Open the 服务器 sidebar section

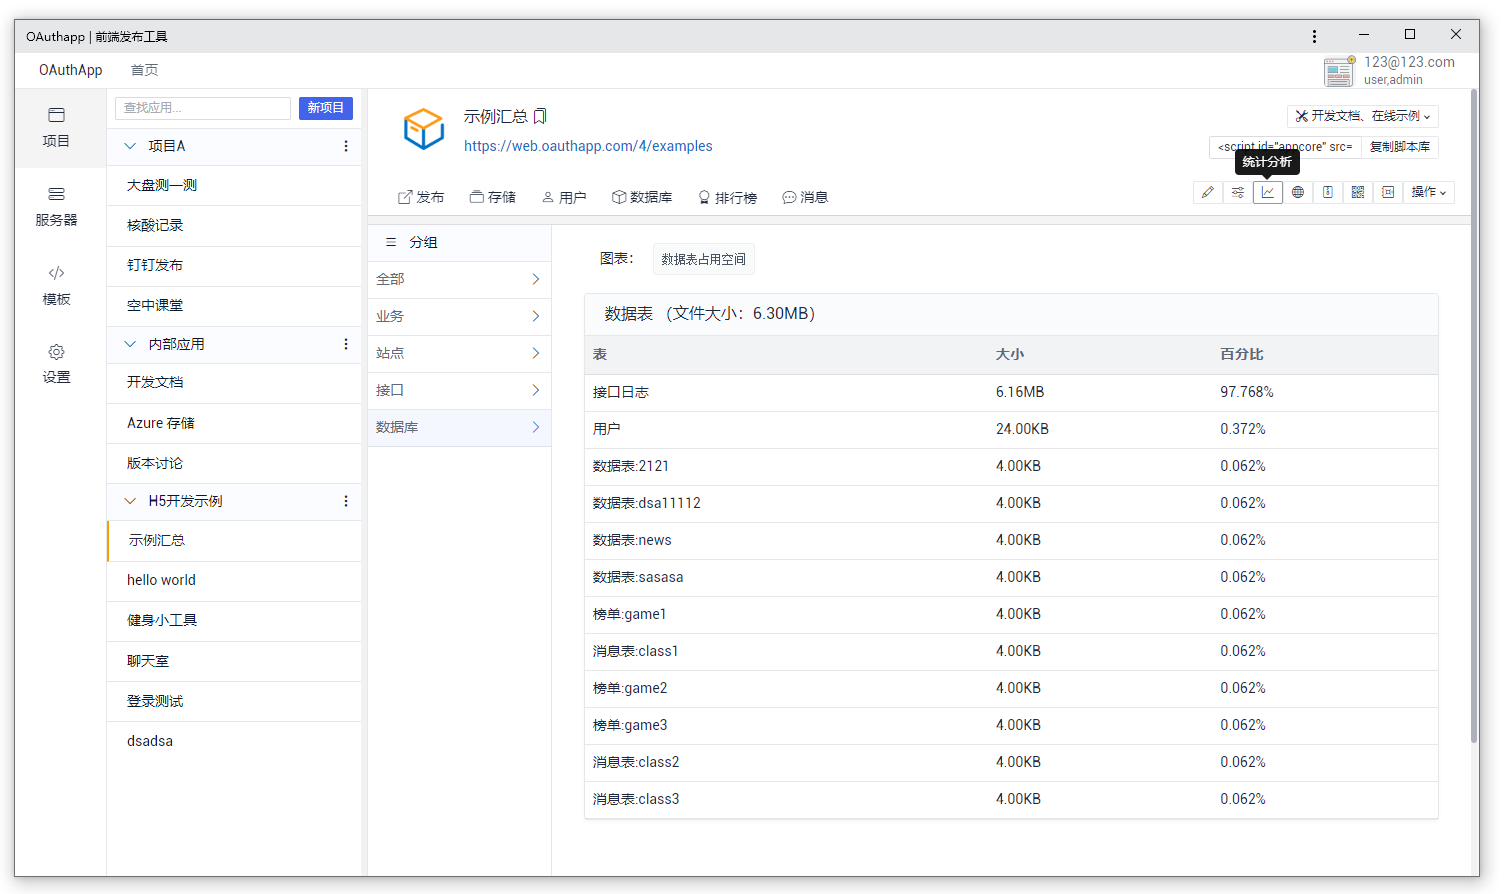[x=56, y=207]
